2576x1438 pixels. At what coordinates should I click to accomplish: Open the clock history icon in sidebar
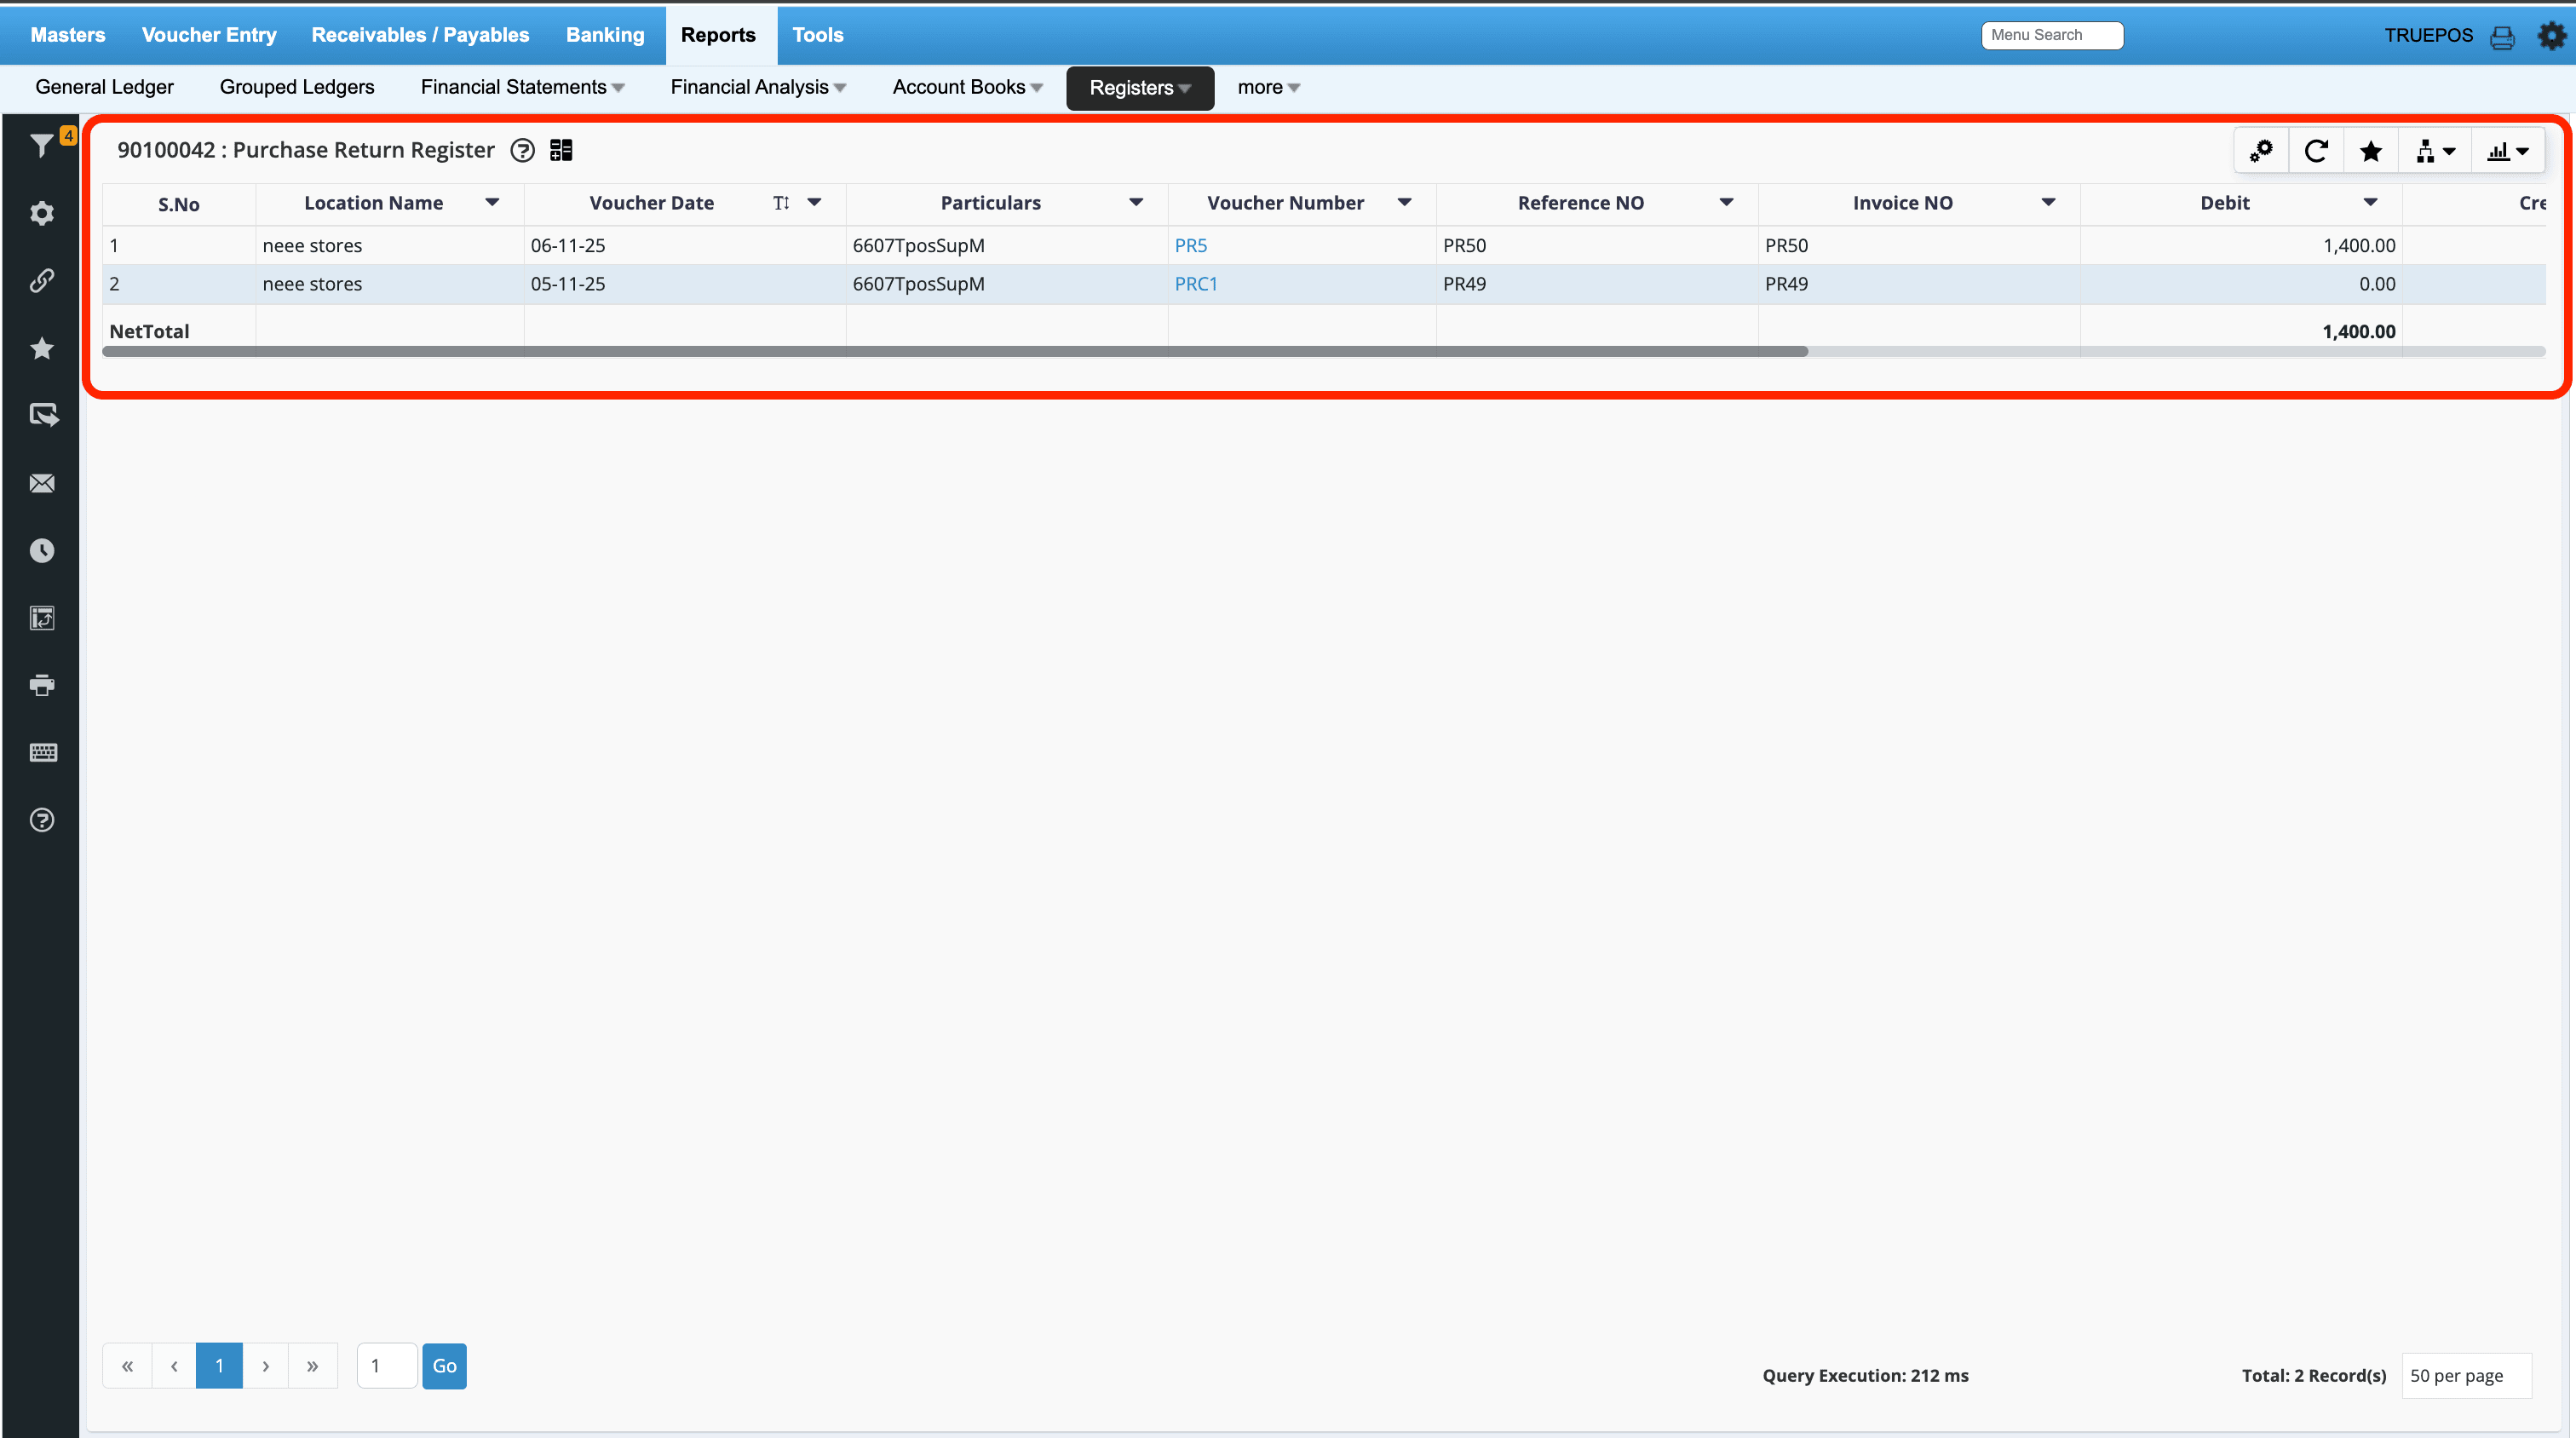pyautogui.click(x=42, y=551)
